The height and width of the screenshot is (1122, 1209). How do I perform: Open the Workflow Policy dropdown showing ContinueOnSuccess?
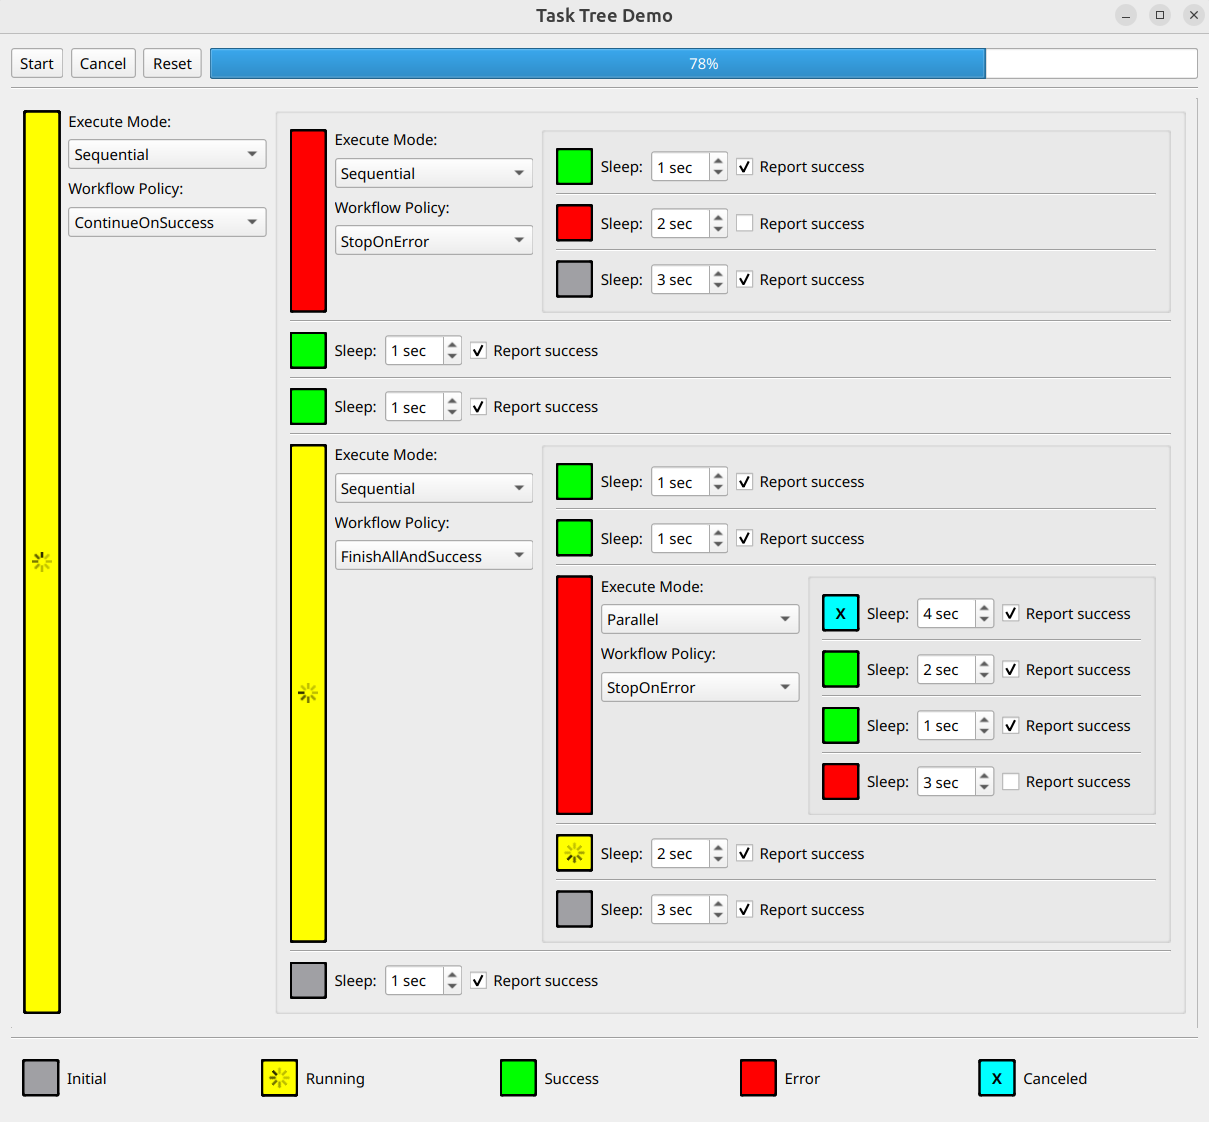[166, 222]
